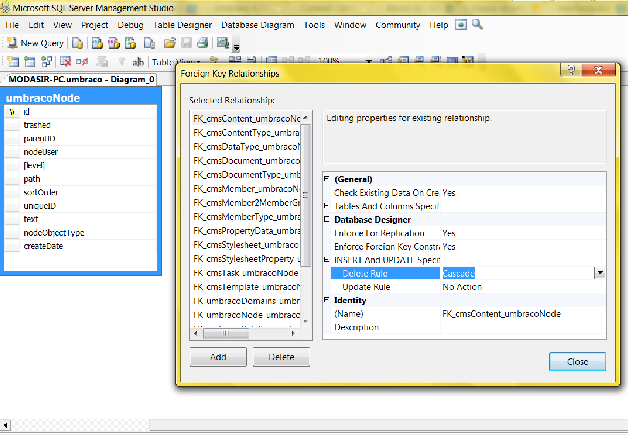Select the nodeObjectType column row

point(81,233)
